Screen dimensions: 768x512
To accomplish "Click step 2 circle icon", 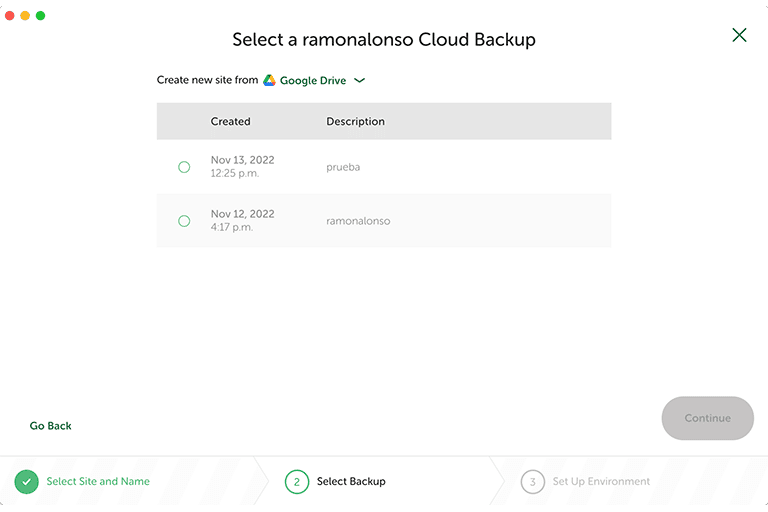I will (297, 482).
